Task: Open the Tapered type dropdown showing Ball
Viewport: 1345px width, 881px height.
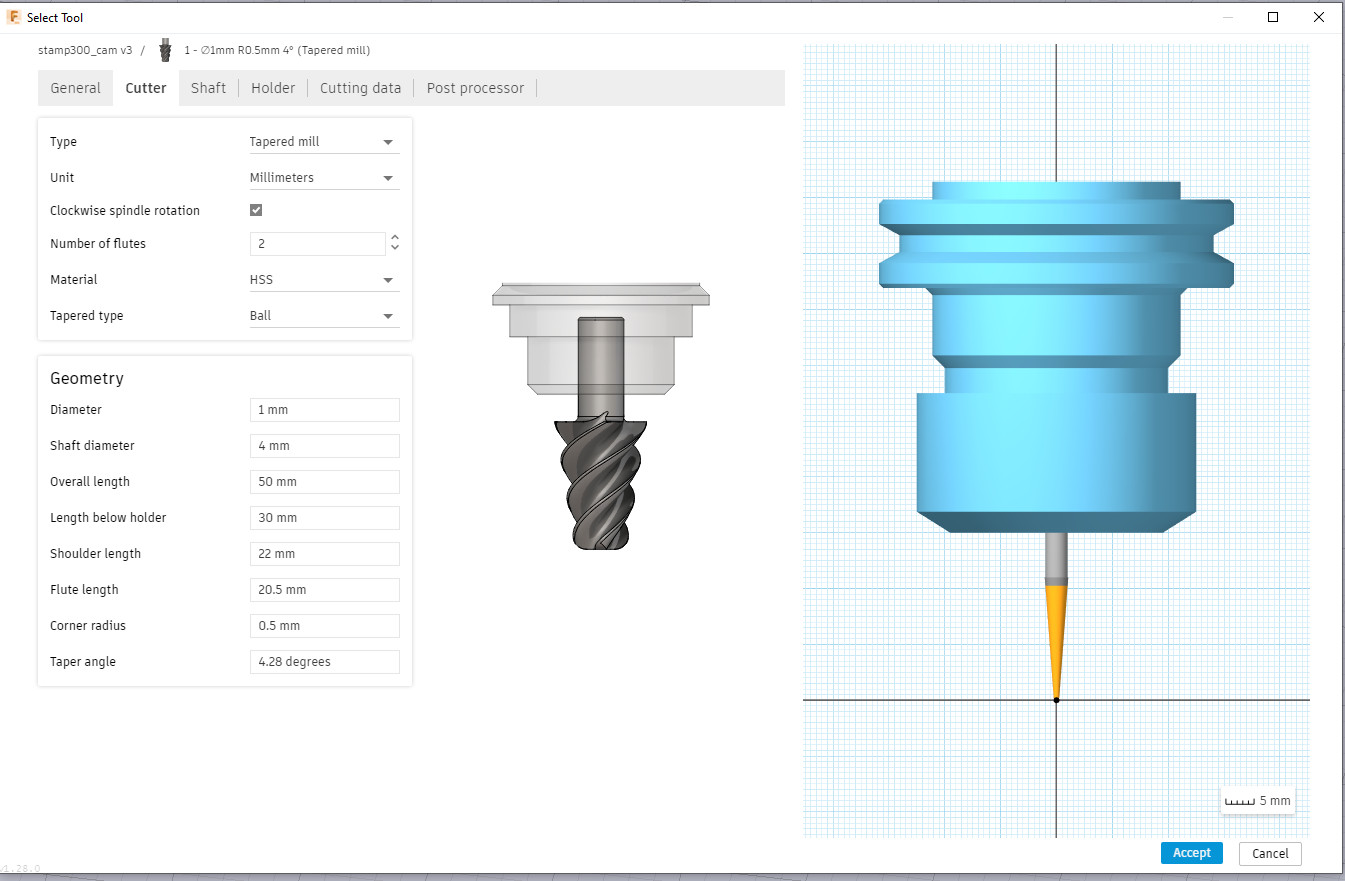Action: pos(324,316)
